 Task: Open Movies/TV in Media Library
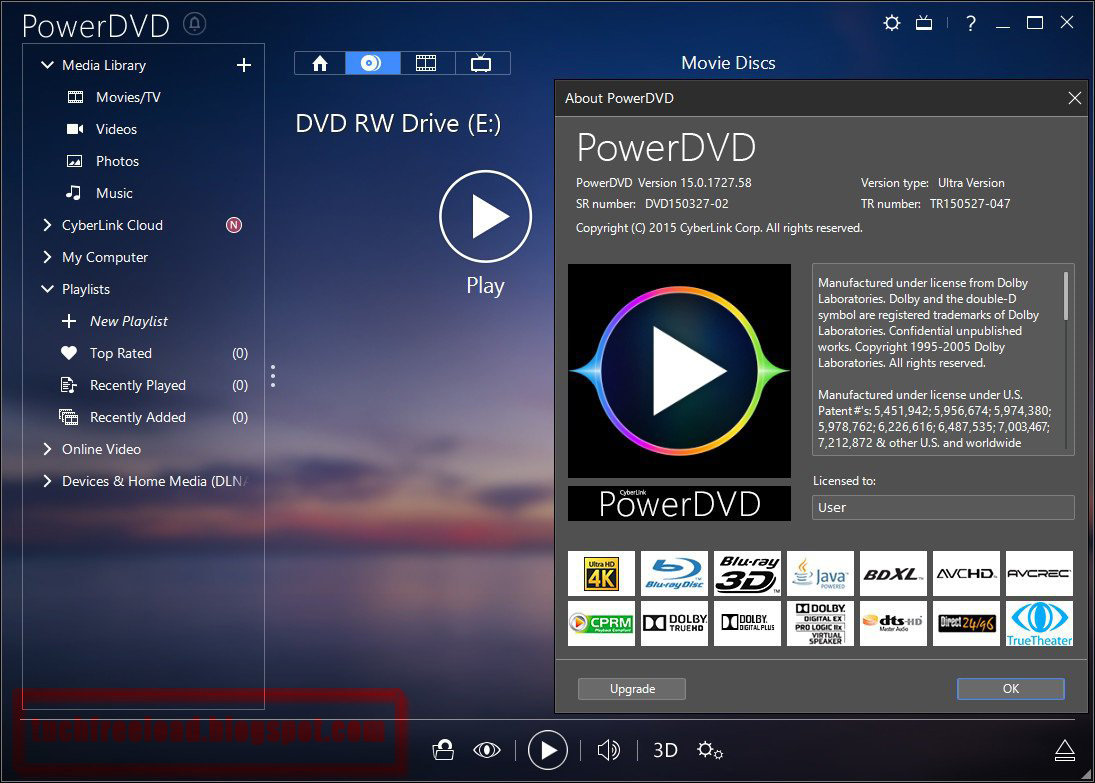pyautogui.click(x=128, y=97)
